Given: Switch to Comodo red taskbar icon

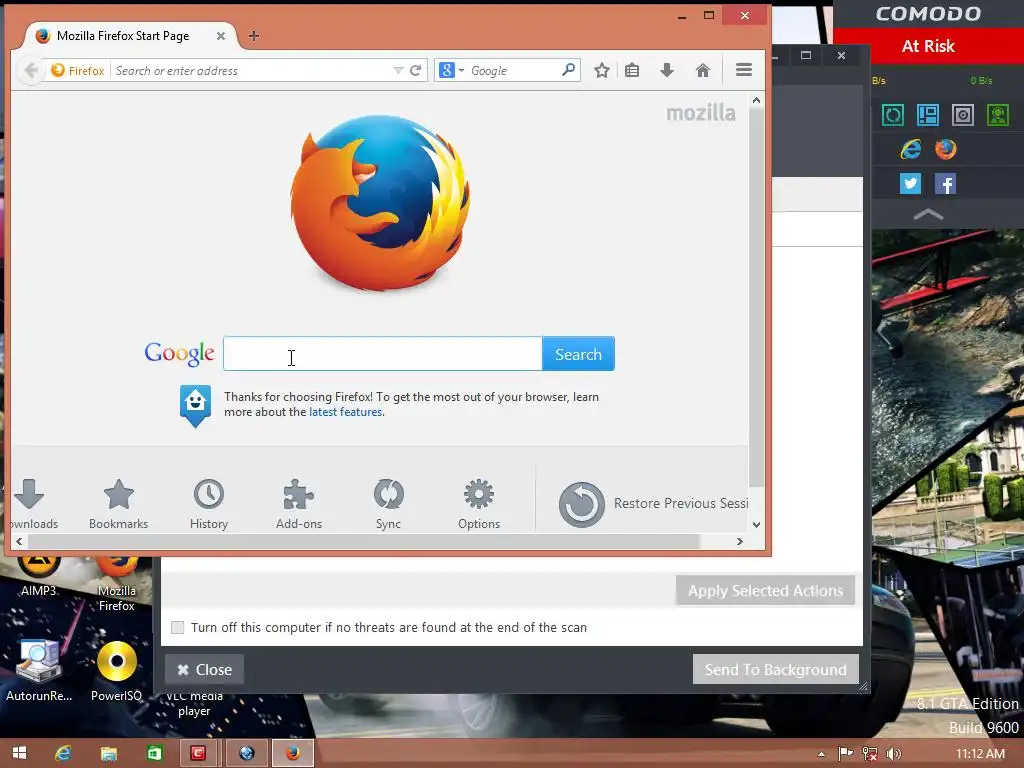Looking at the screenshot, I should (x=198, y=753).
